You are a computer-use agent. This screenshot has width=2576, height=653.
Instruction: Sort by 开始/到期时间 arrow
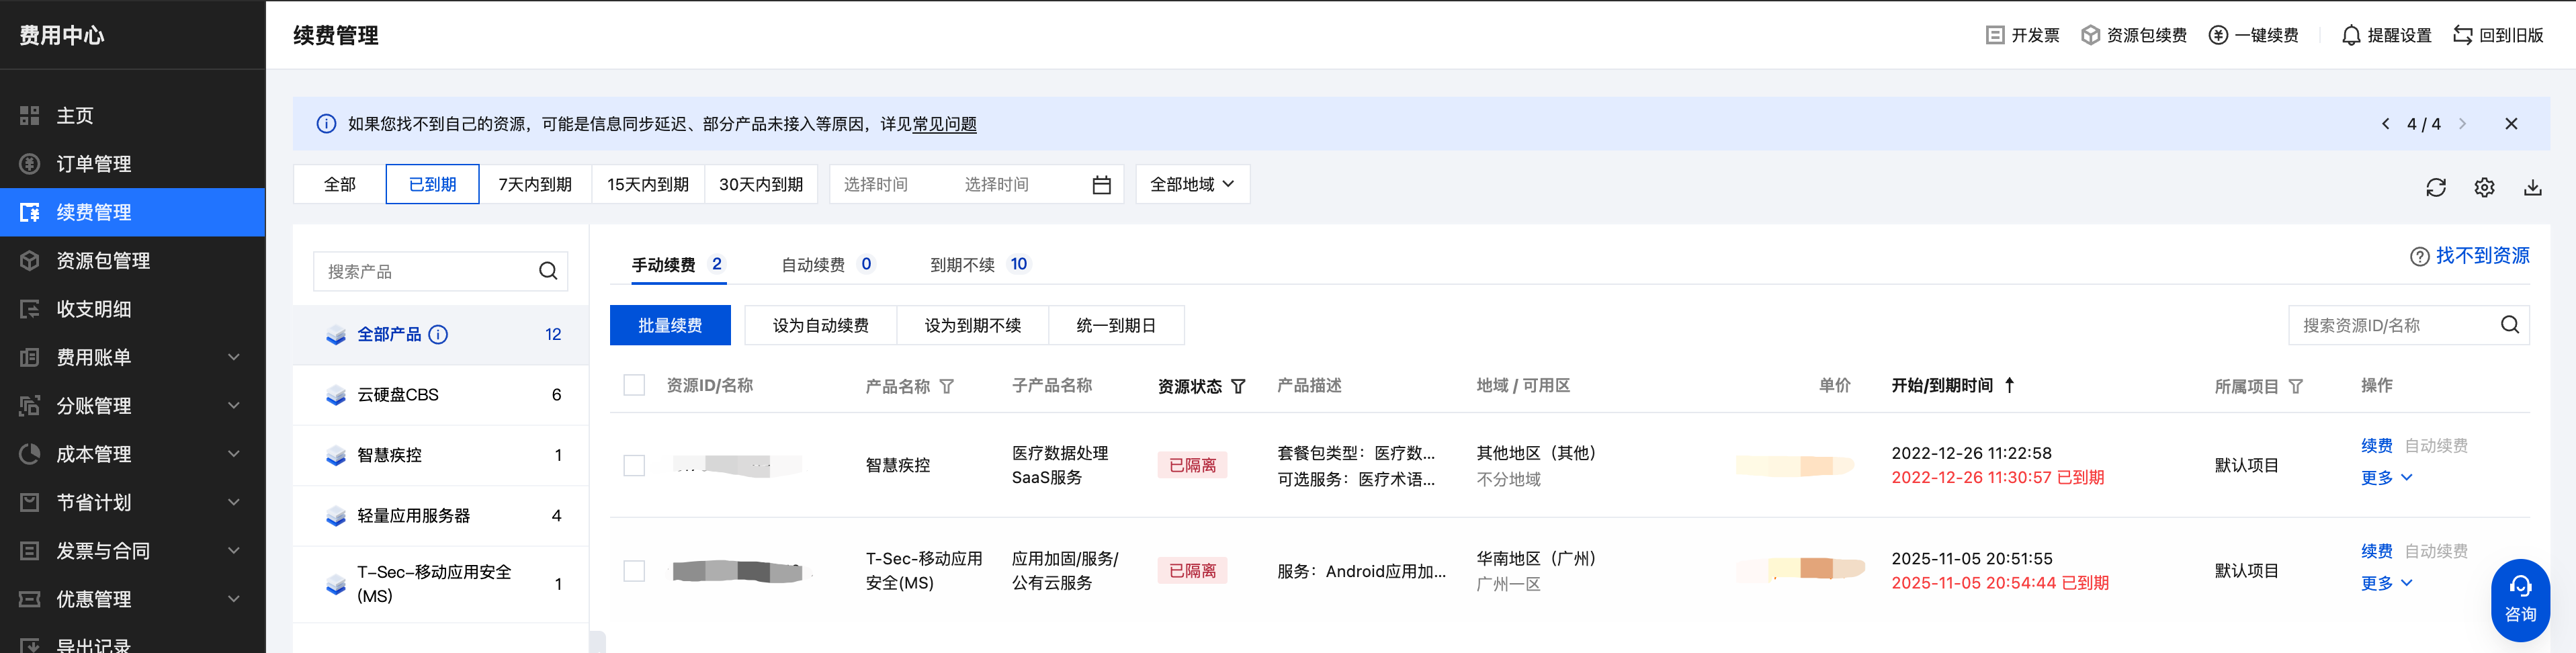click(x=2009, y=385)
